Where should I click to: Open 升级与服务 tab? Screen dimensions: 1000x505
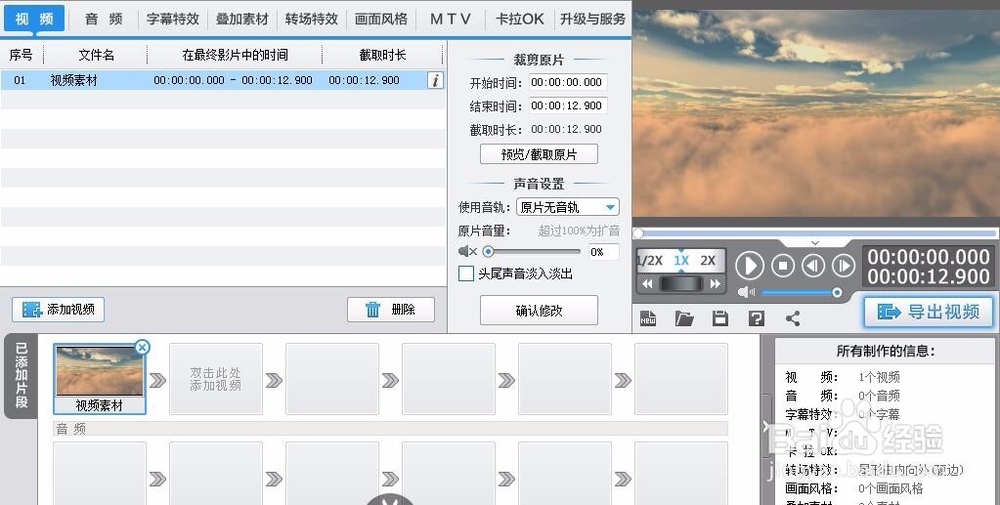[592, 19]
